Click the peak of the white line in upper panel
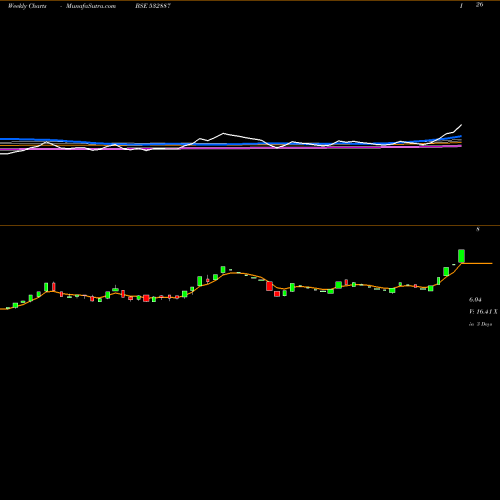This screenshot has height=500, width=500. (x=461, y=125)
